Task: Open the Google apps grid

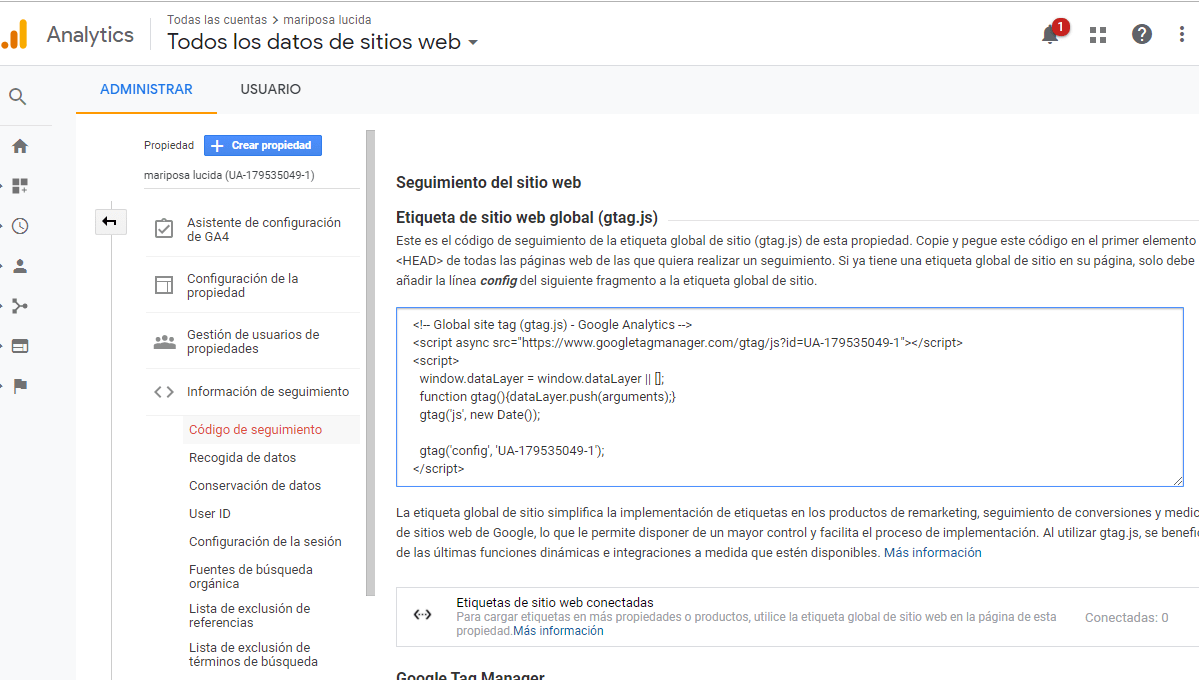Action: click(x=1098, y=34)
